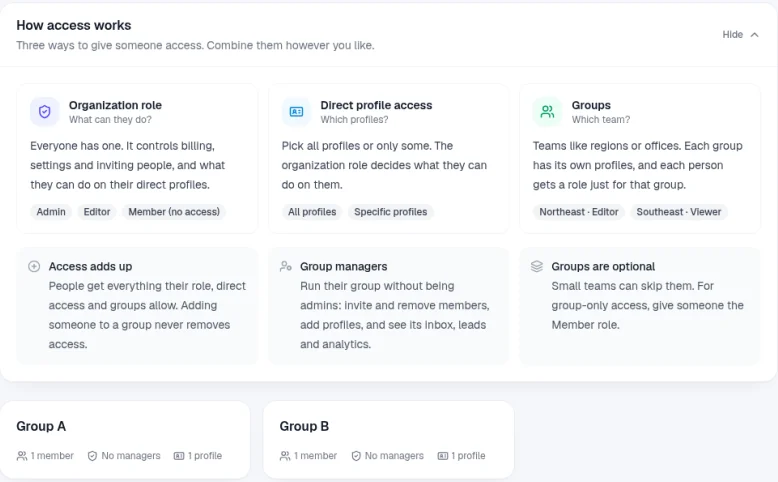Screen dimensions: 778x482
Task: Click the Specific profiles chip
Action: [x=390, y=212]
